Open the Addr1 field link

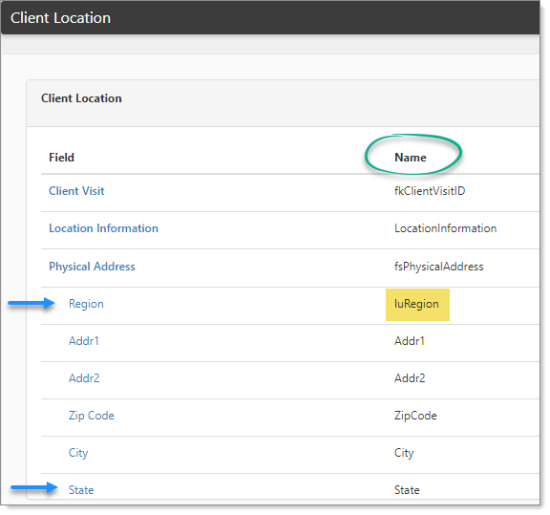tap(84, 341)
